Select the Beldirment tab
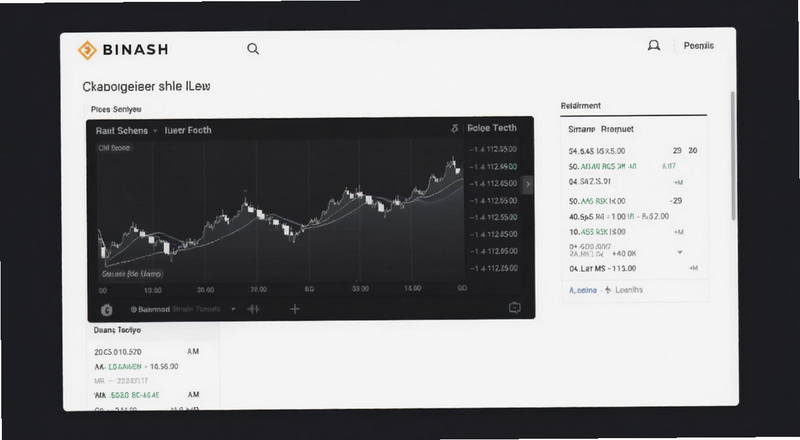This screenshot has height=440, width=800. tap(581, 106)
